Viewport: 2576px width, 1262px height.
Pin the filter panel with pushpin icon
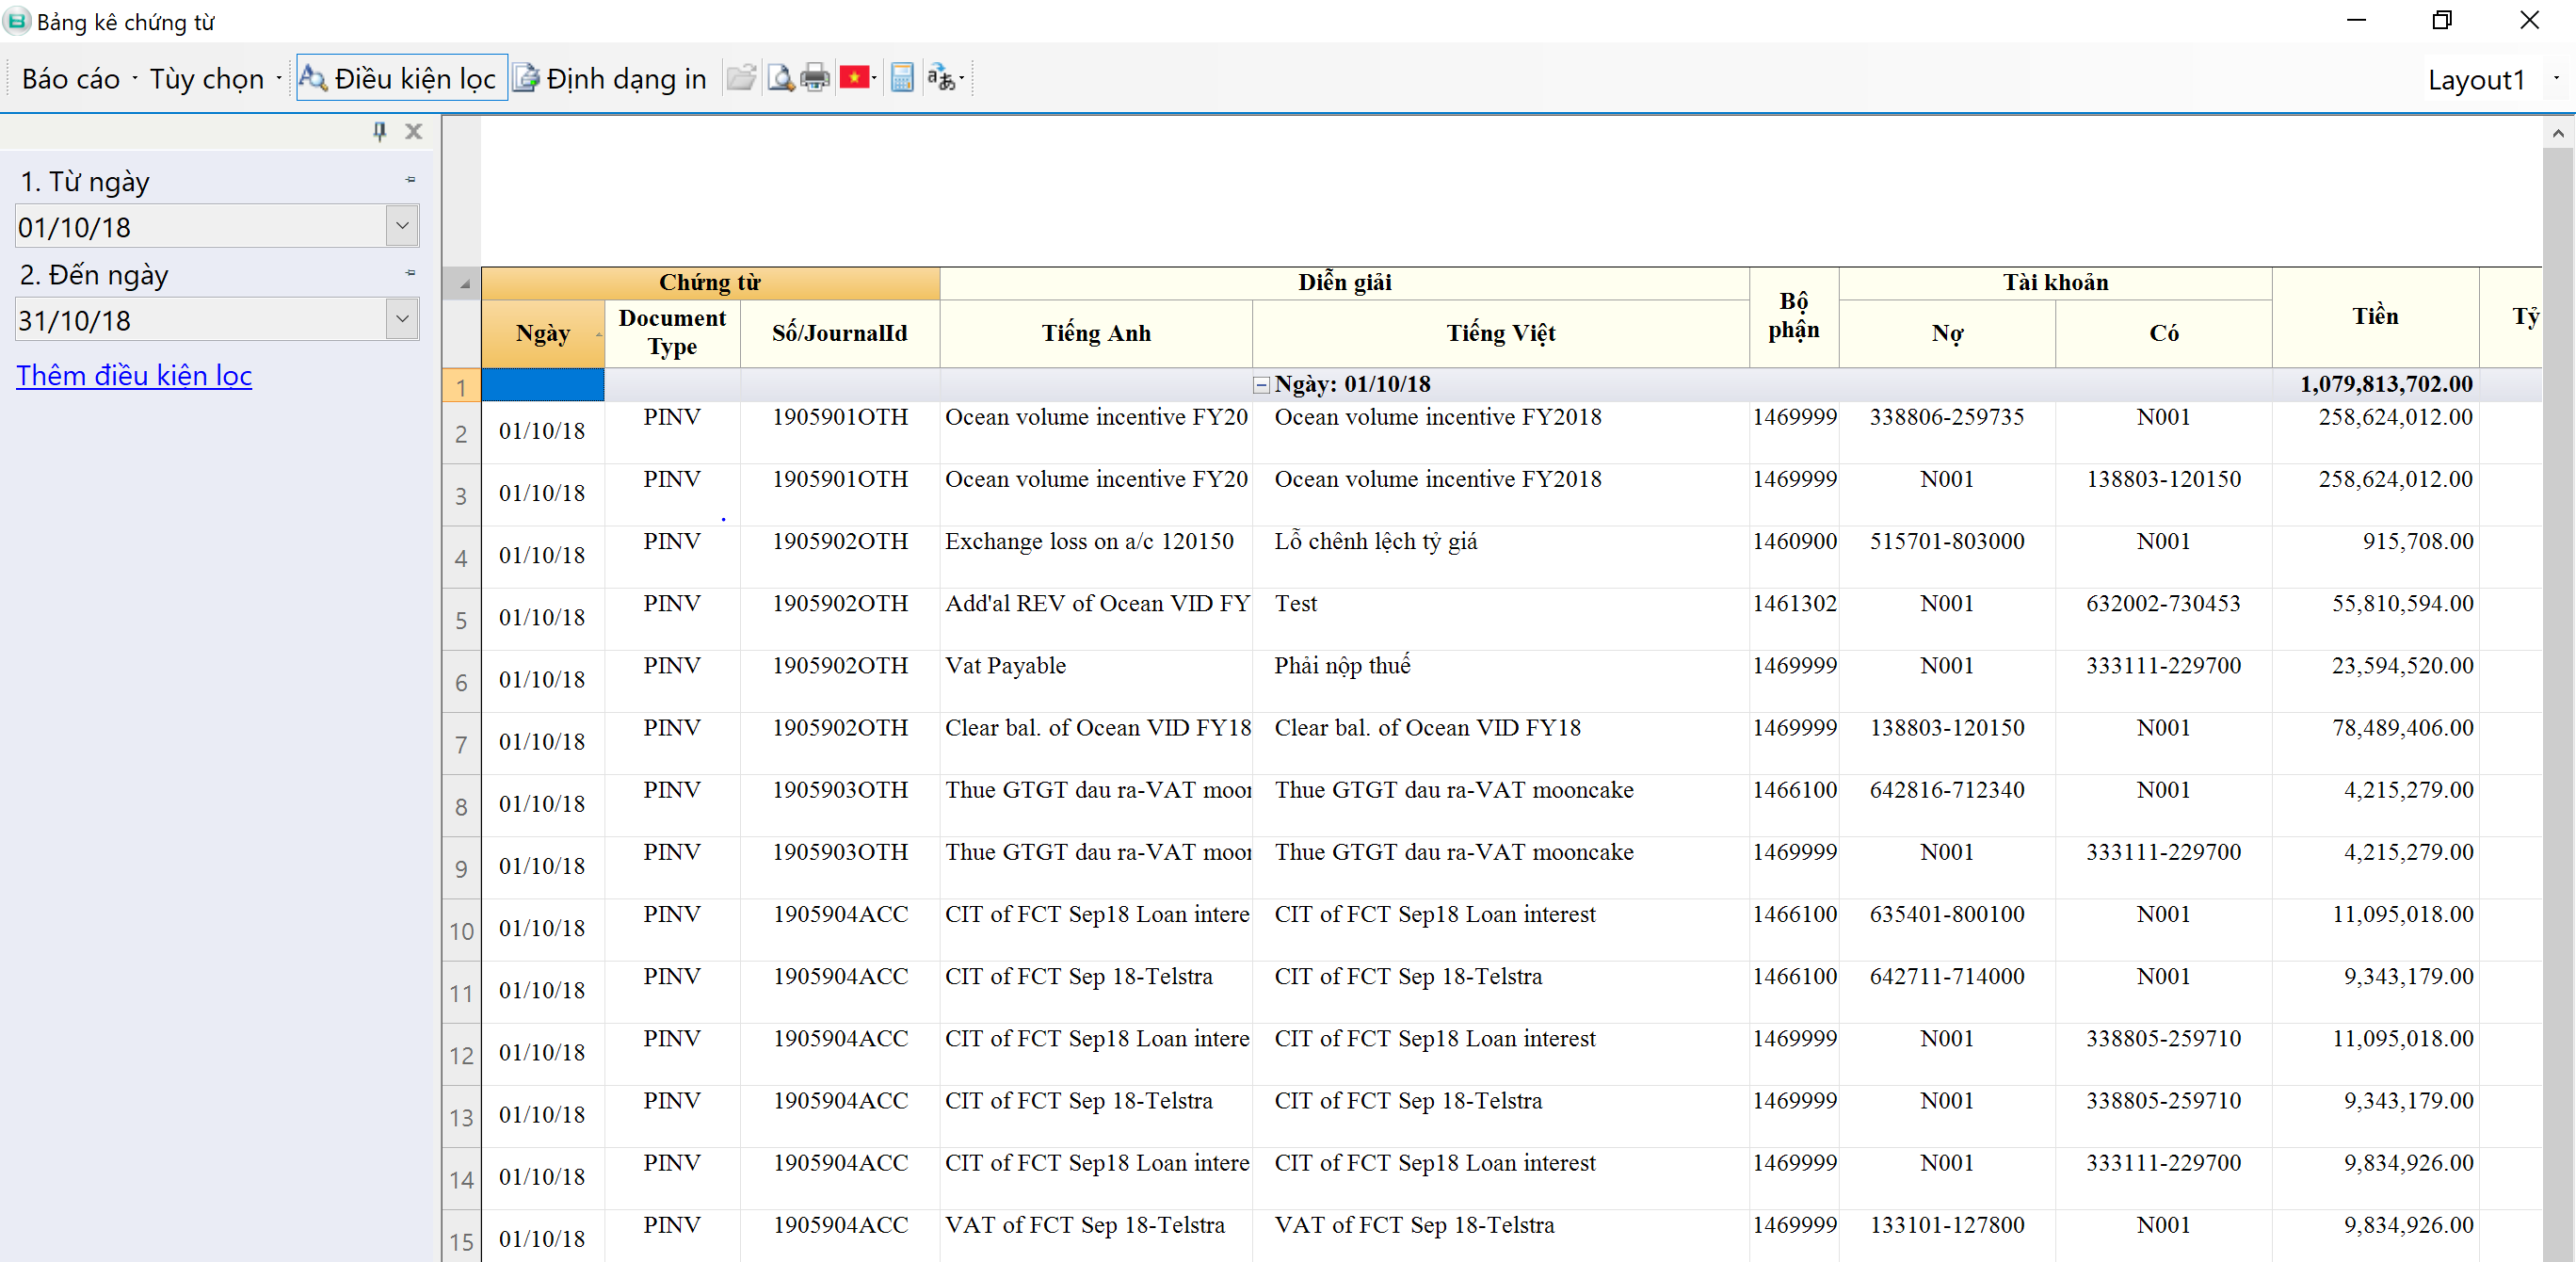coord(379,131)
